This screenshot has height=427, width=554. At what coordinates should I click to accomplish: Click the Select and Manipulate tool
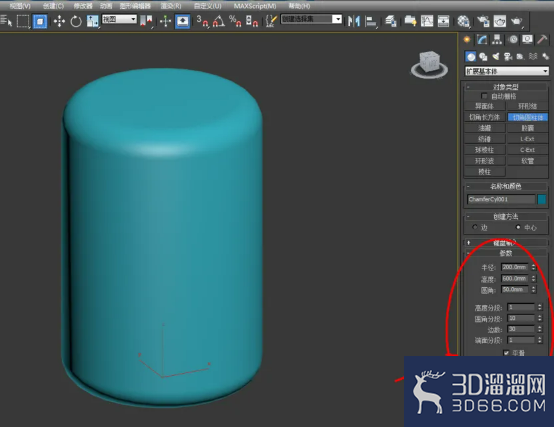(165, 21)
